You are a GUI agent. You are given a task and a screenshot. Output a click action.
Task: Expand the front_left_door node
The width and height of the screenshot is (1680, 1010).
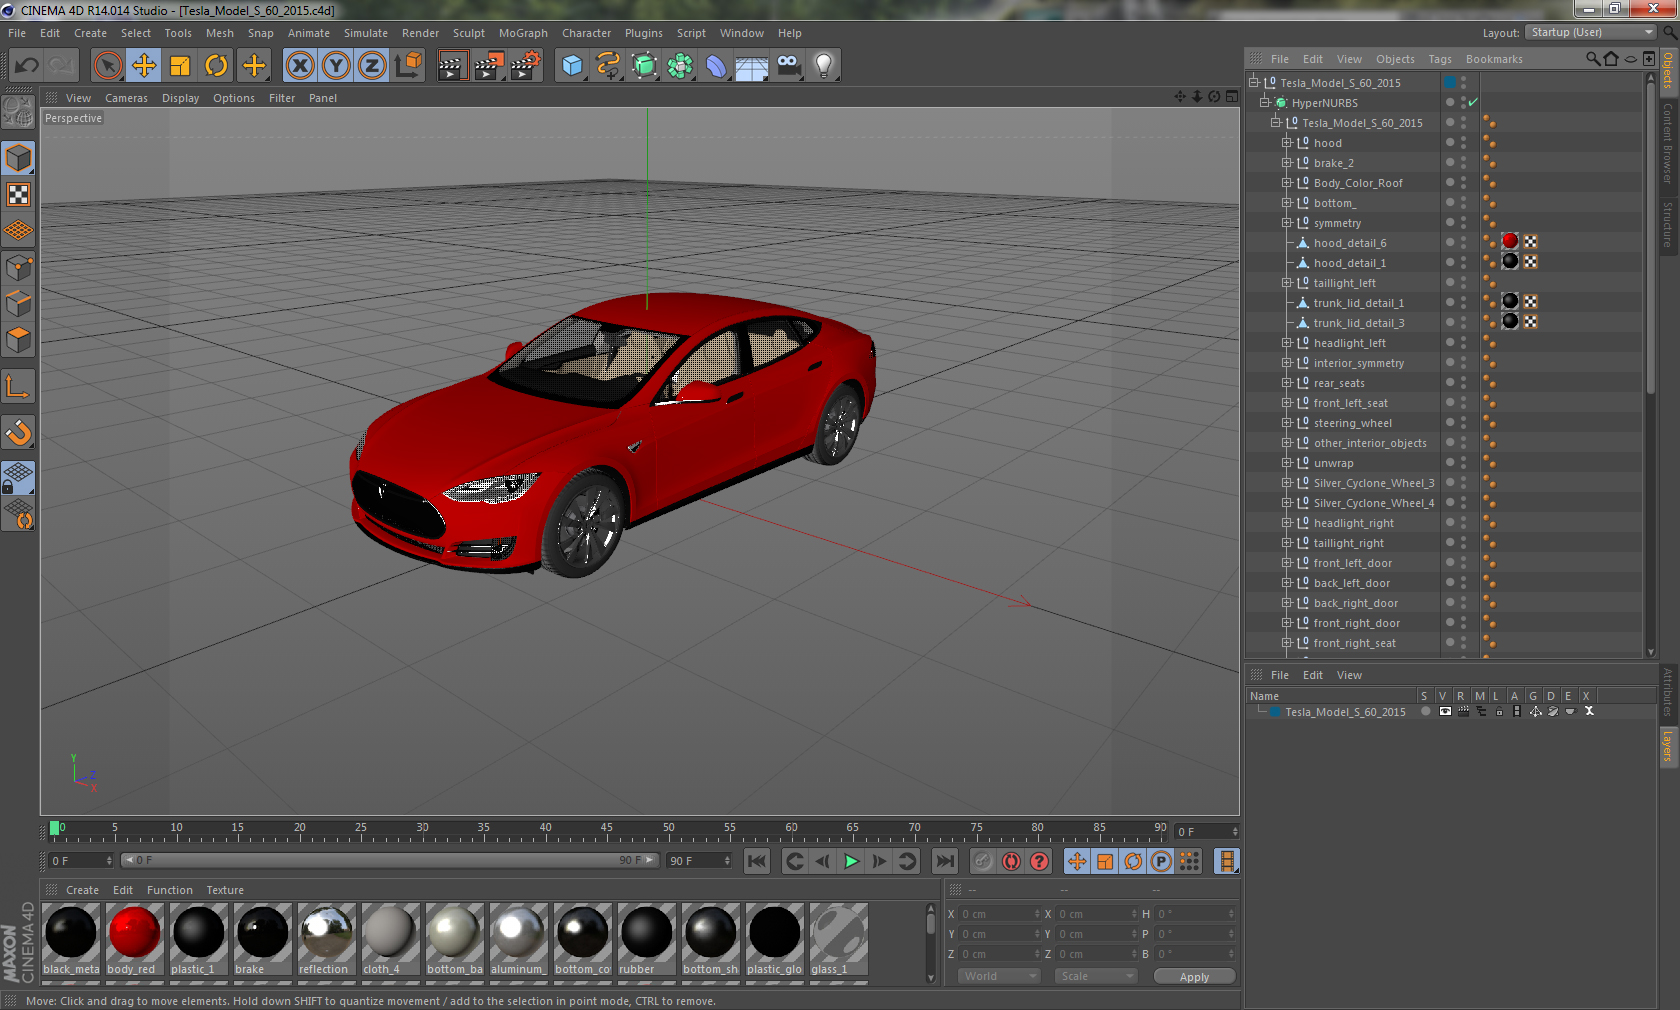1287,563
